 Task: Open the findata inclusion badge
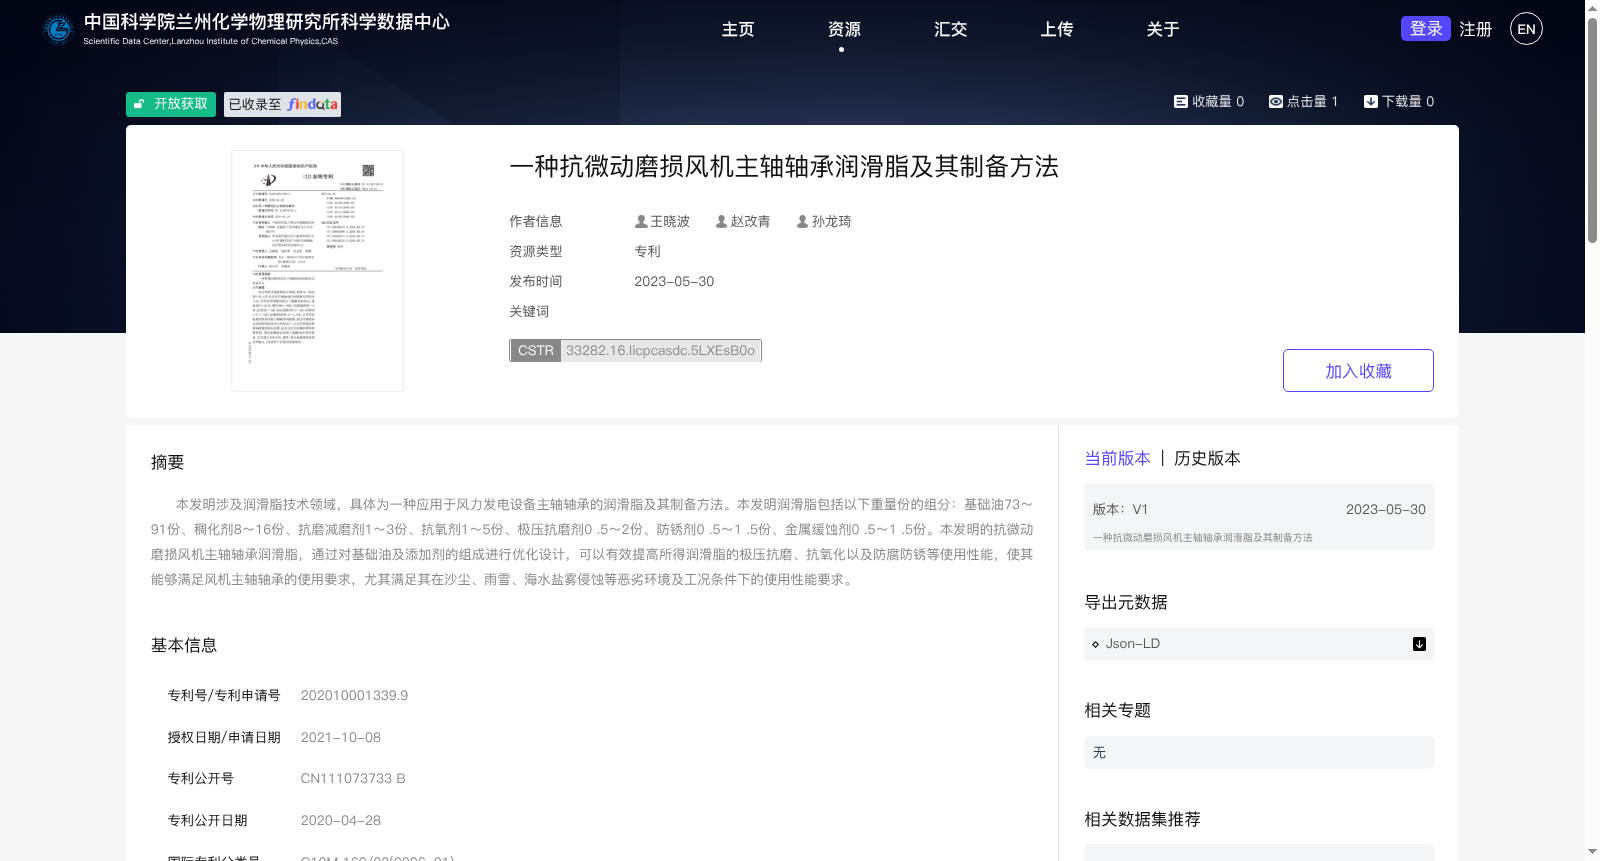tap(282, 104)
